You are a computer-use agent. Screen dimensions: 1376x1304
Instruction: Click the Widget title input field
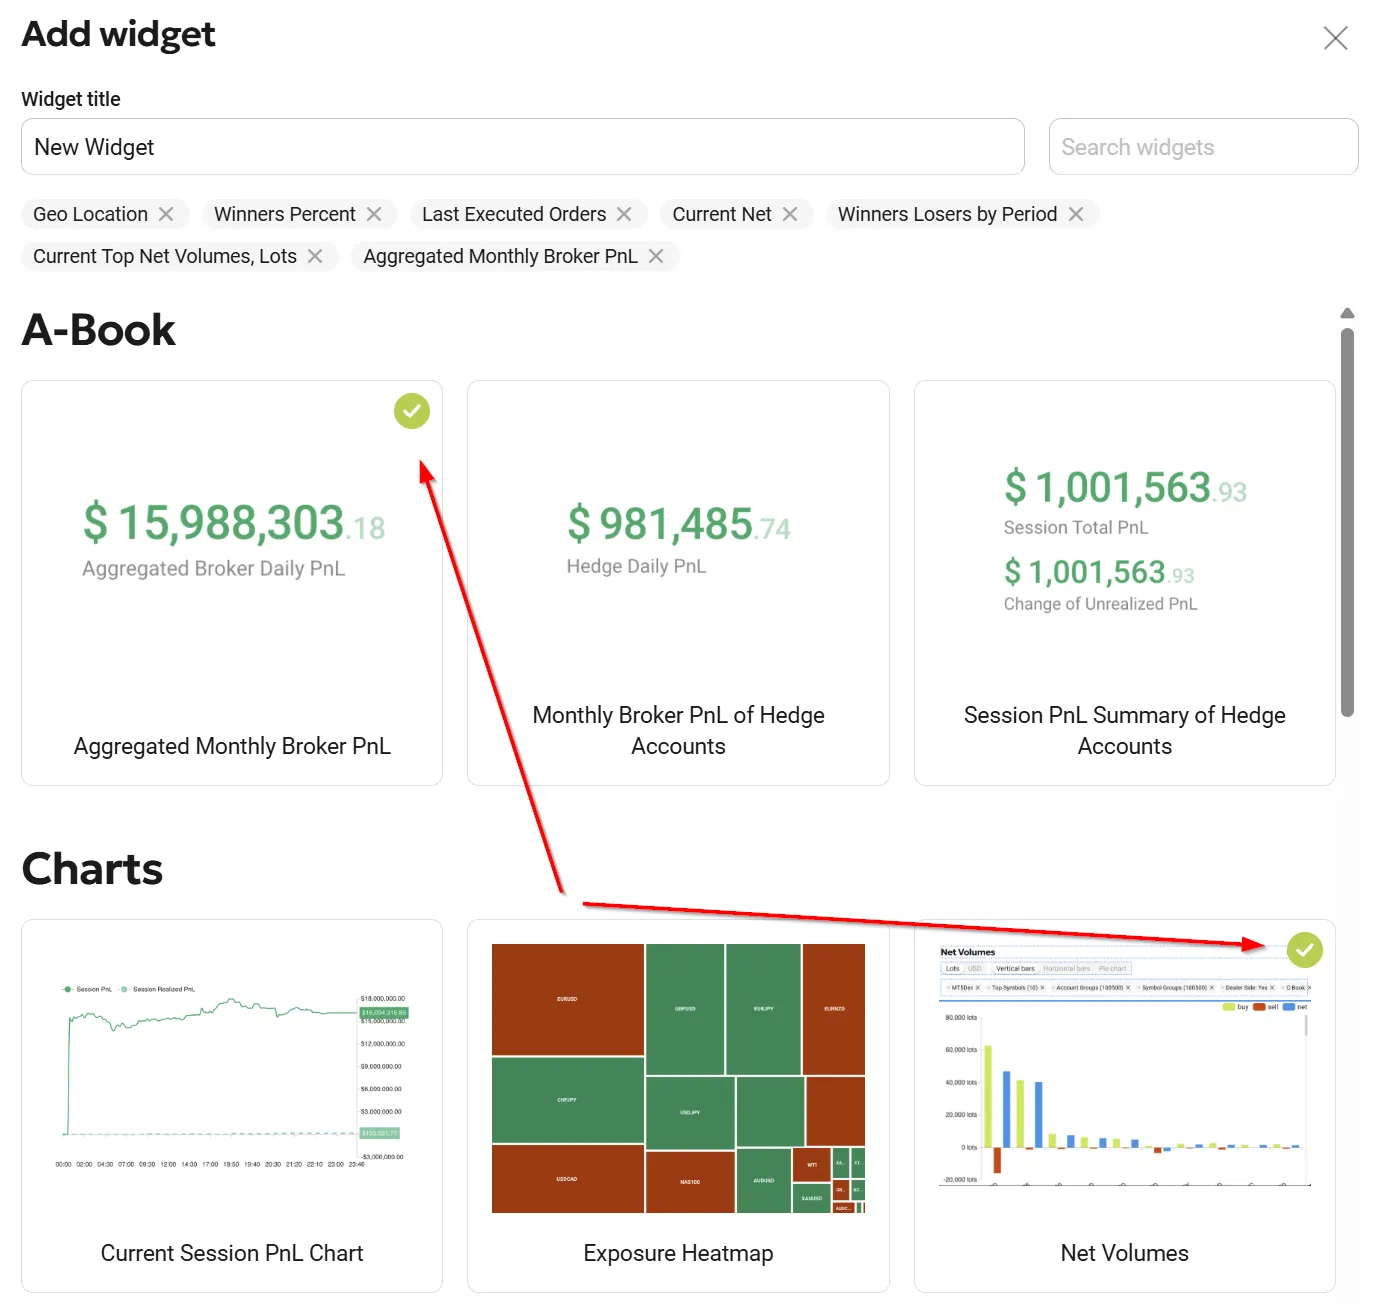point(523,147)
